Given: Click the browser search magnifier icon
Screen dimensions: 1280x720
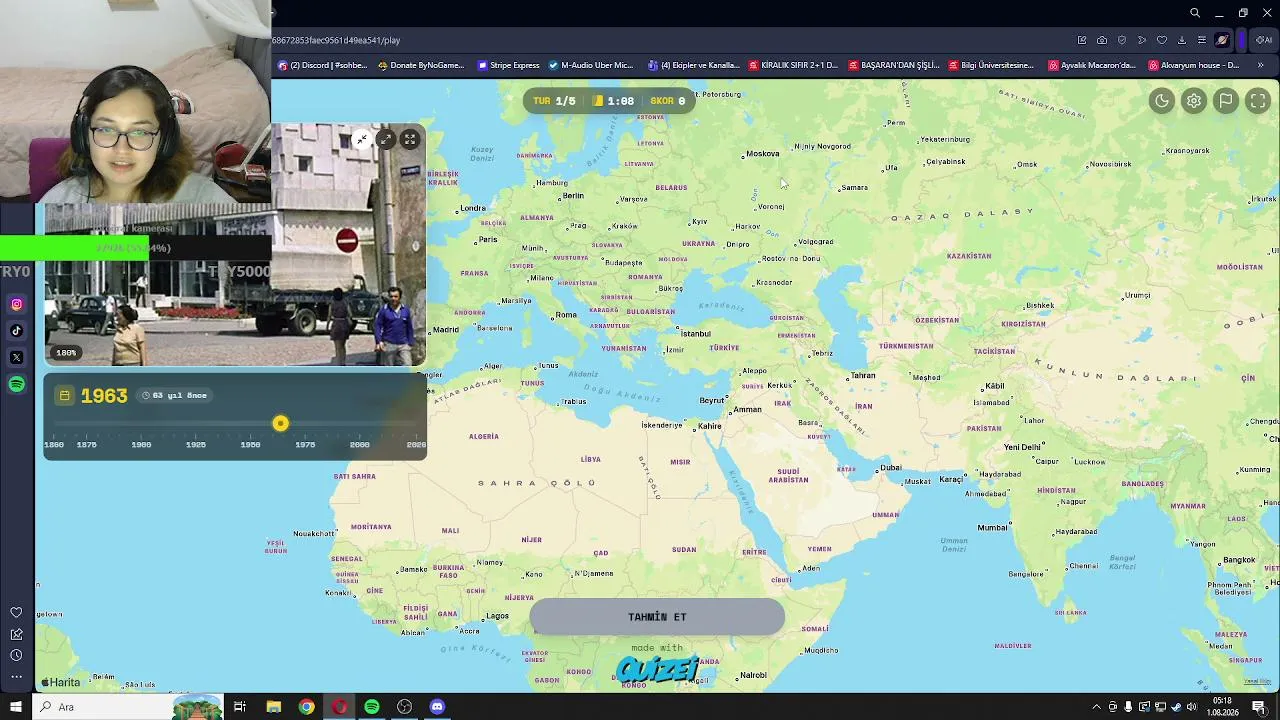Looking at the screenshot, I should pyautogui.click(x=1195, y=13).
